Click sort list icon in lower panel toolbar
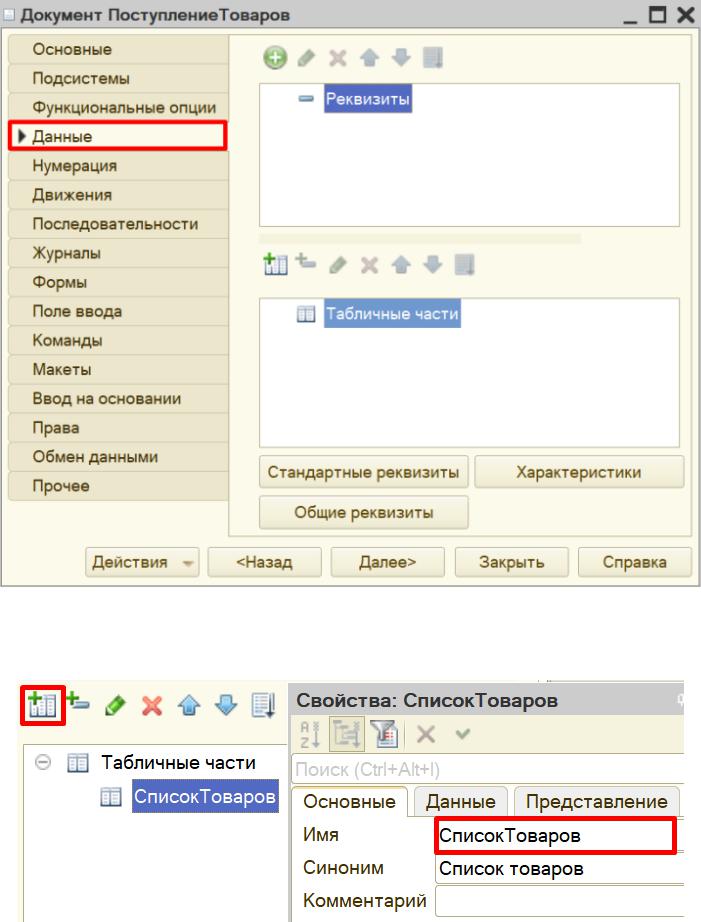The image size is (701, 922). coord(263,704)
